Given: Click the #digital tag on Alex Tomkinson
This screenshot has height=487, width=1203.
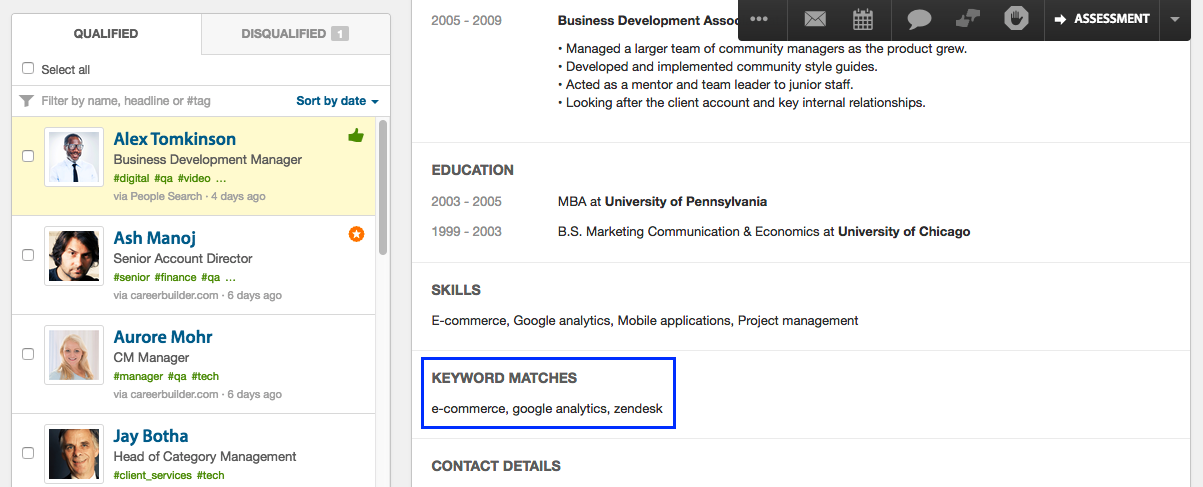Looking at the screenshot, I should [131, 179].
